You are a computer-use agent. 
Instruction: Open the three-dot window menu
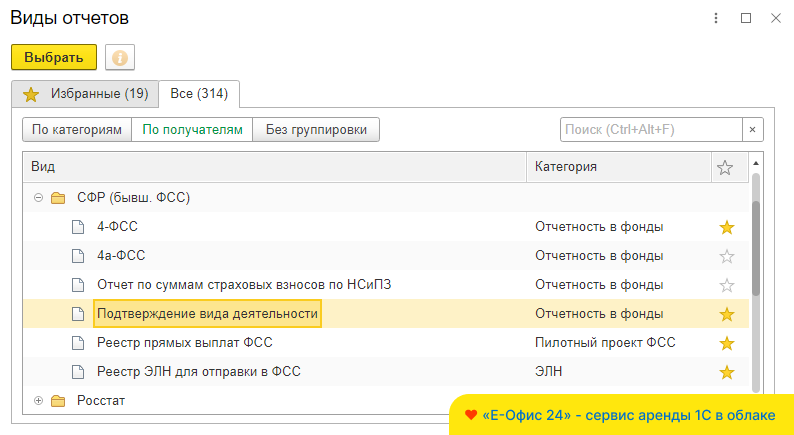click(x=715, y=18)
